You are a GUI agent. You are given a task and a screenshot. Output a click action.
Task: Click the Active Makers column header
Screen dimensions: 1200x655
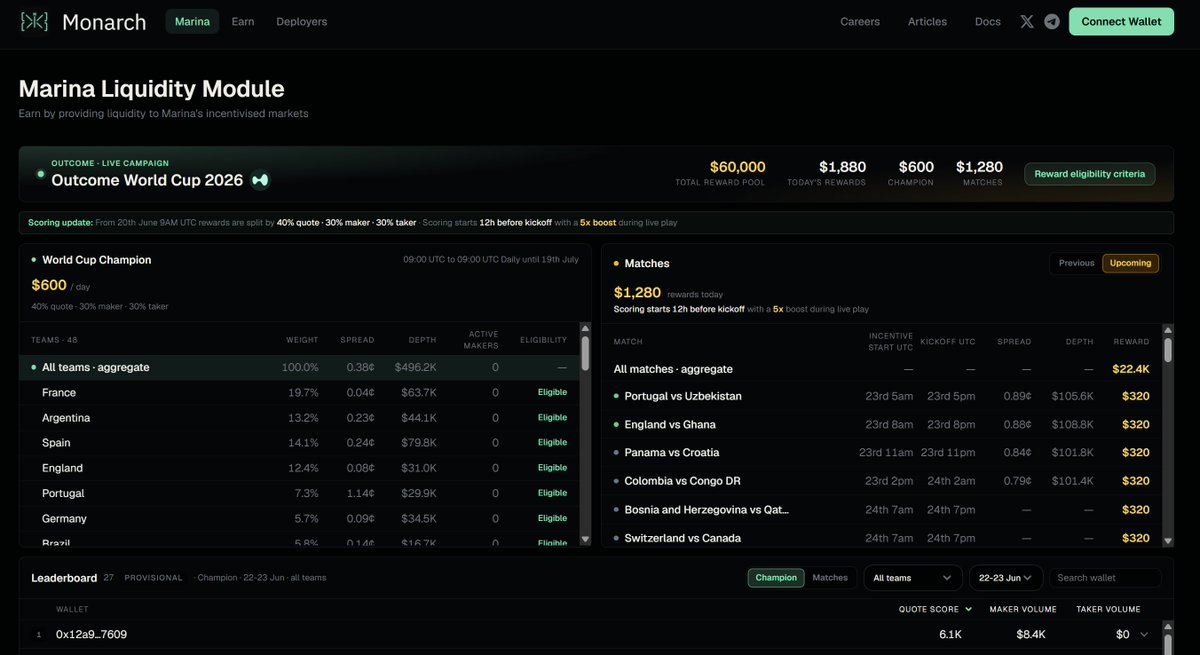click(x=481, y=340)
